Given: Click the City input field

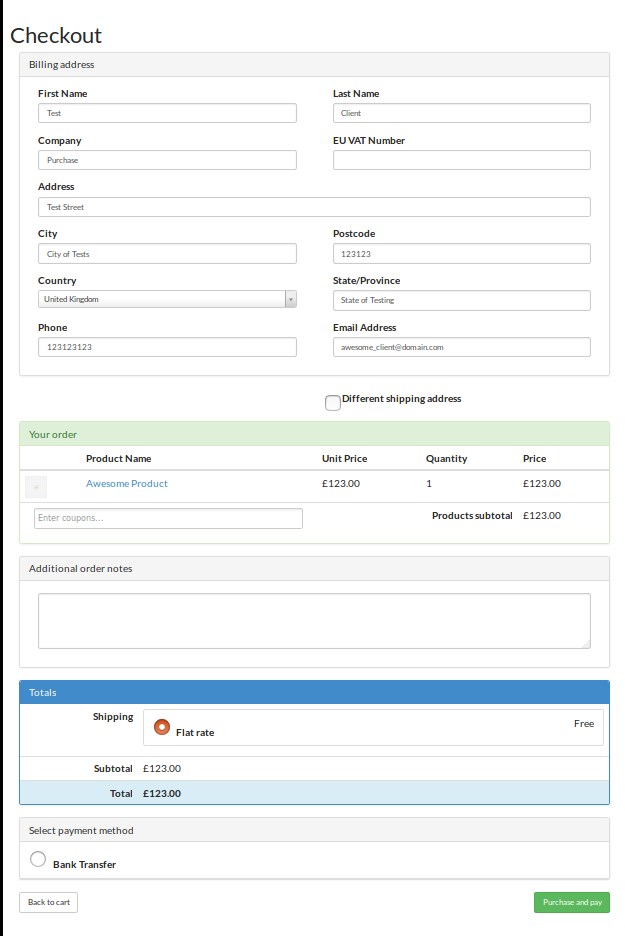Looking at the screenshot, I should [167, 254].
